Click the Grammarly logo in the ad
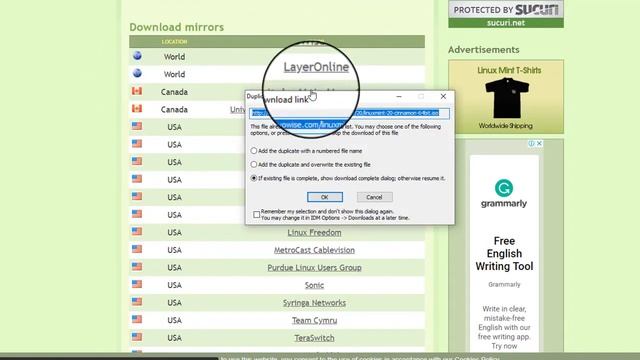The image size is (640, 360). point(504,194)
